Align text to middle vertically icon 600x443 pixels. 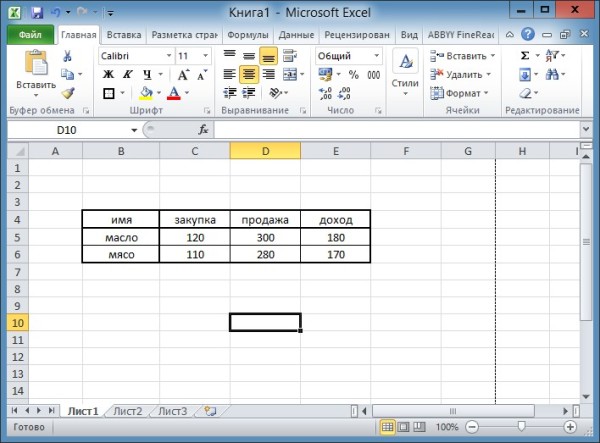pos(249,56)
